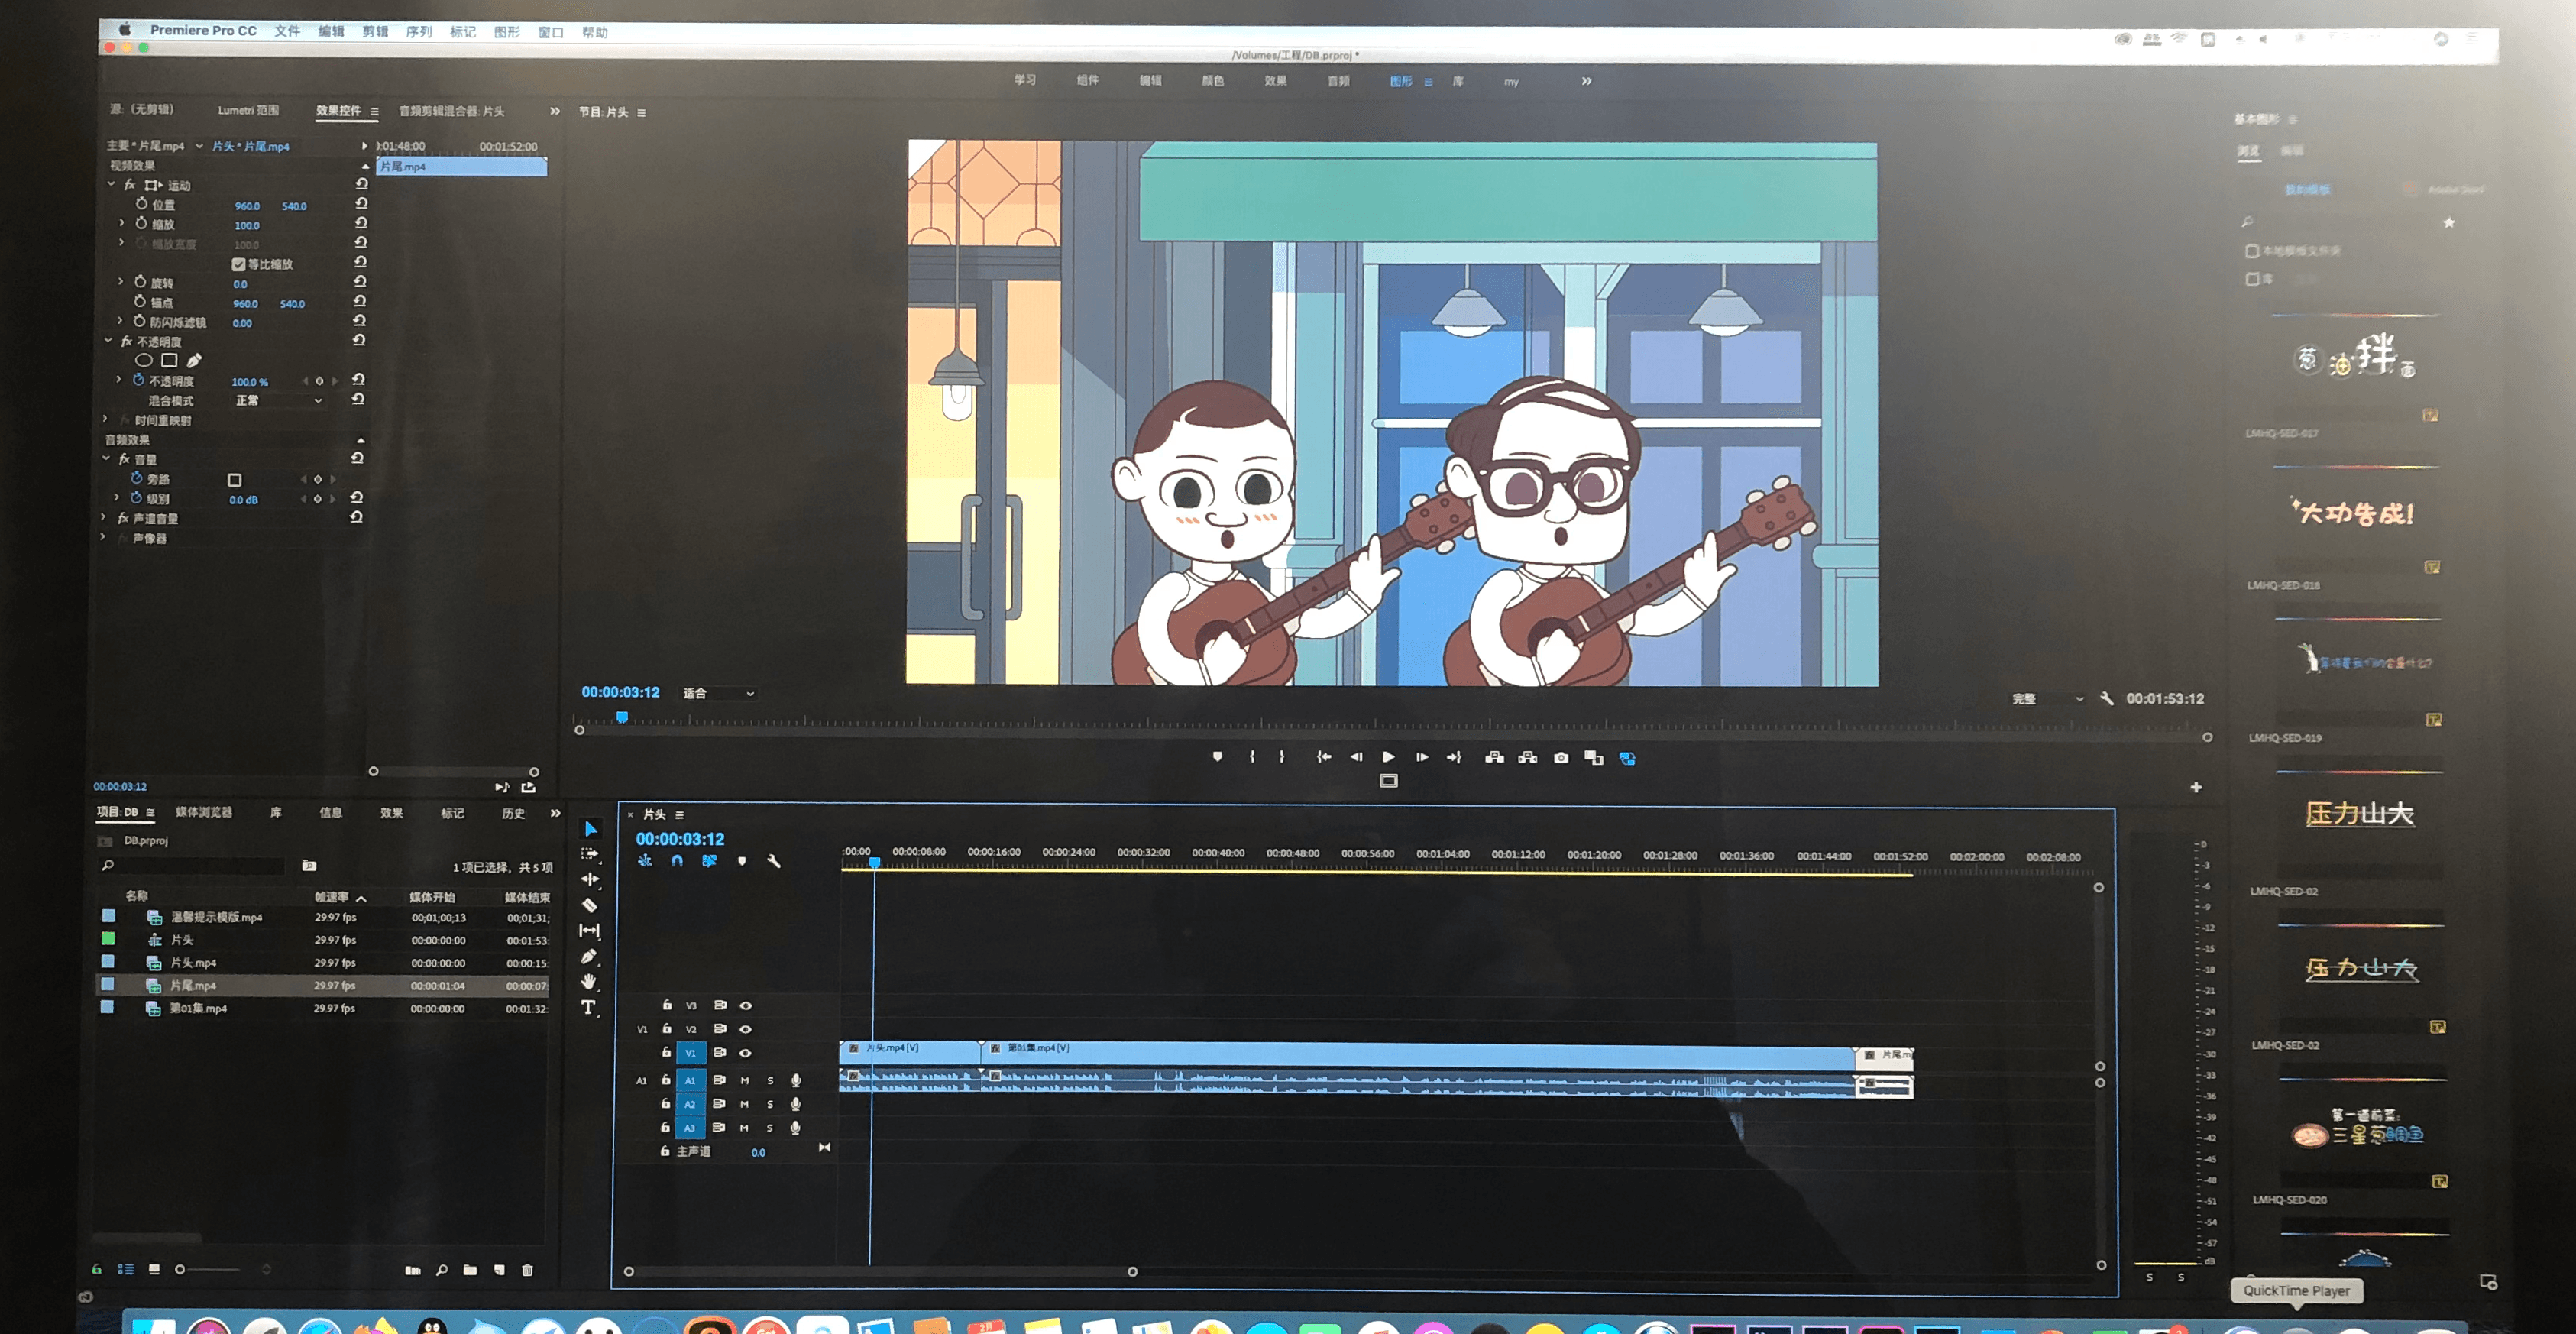Screen dimensions: 2576x1334
Task: Open the 颜色 workspace
Action: coord(1212,81)
